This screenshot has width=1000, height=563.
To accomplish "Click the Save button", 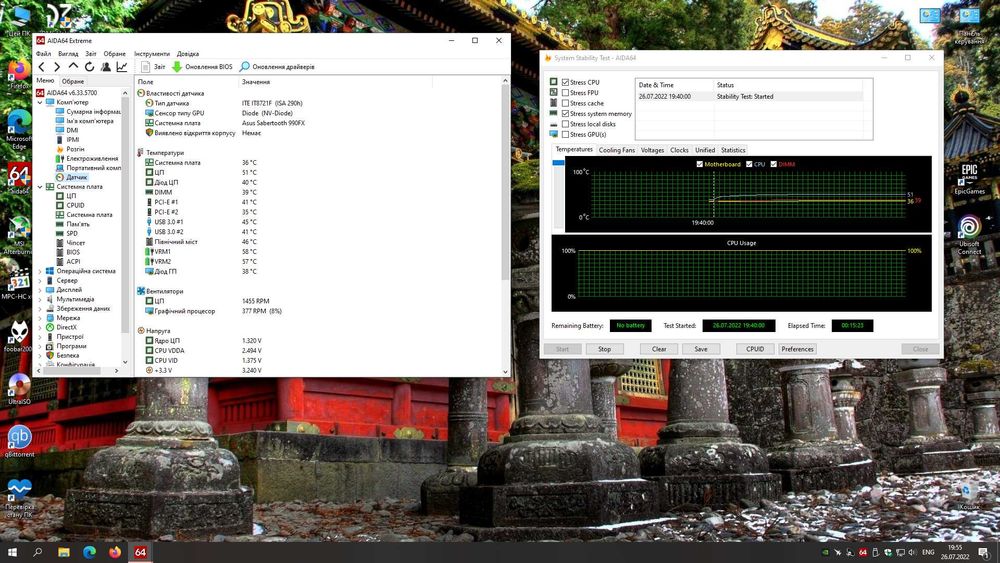I will click(x=700, y=349).
